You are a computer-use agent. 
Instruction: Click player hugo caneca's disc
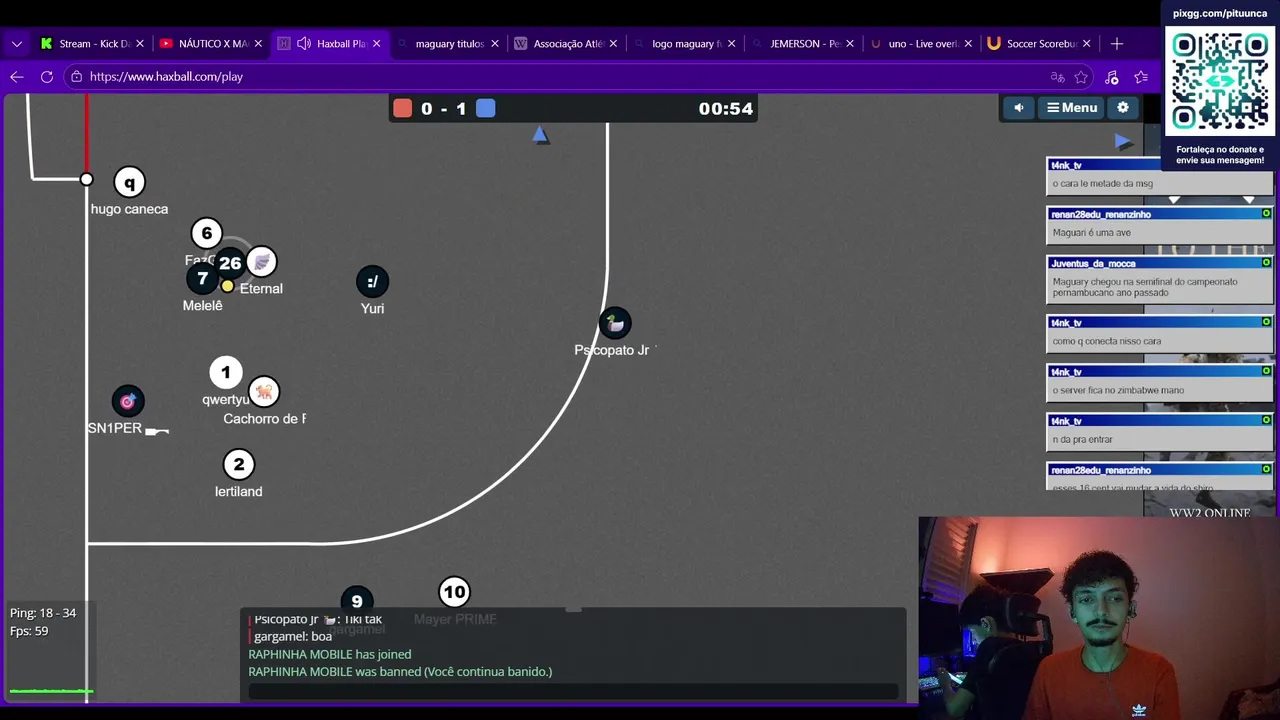tap(129, 182)
